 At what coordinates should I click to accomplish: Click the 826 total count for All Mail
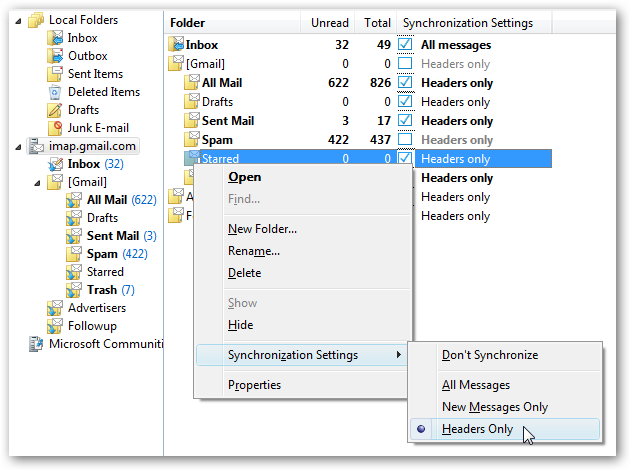point(380,83)
